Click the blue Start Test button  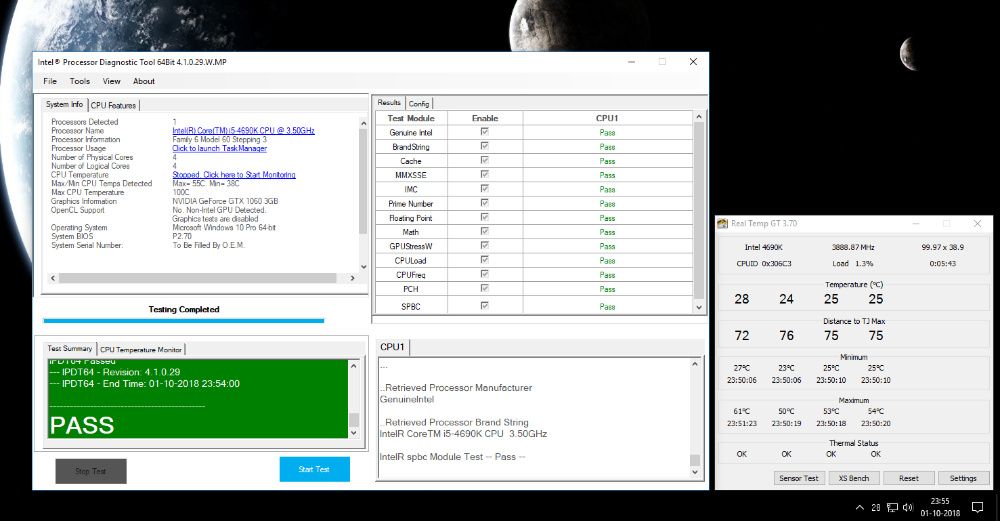[x=314, y=469]
